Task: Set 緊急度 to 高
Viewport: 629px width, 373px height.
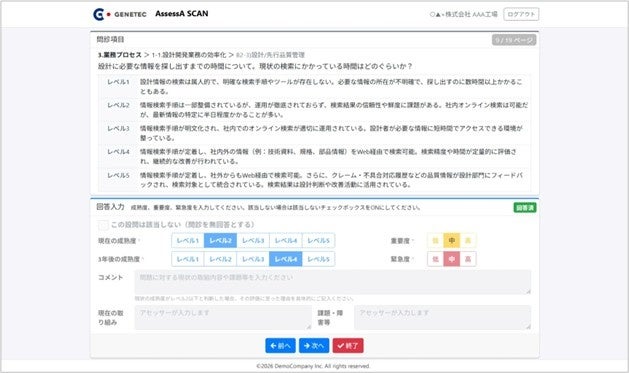Action: (x=468, y=259)
